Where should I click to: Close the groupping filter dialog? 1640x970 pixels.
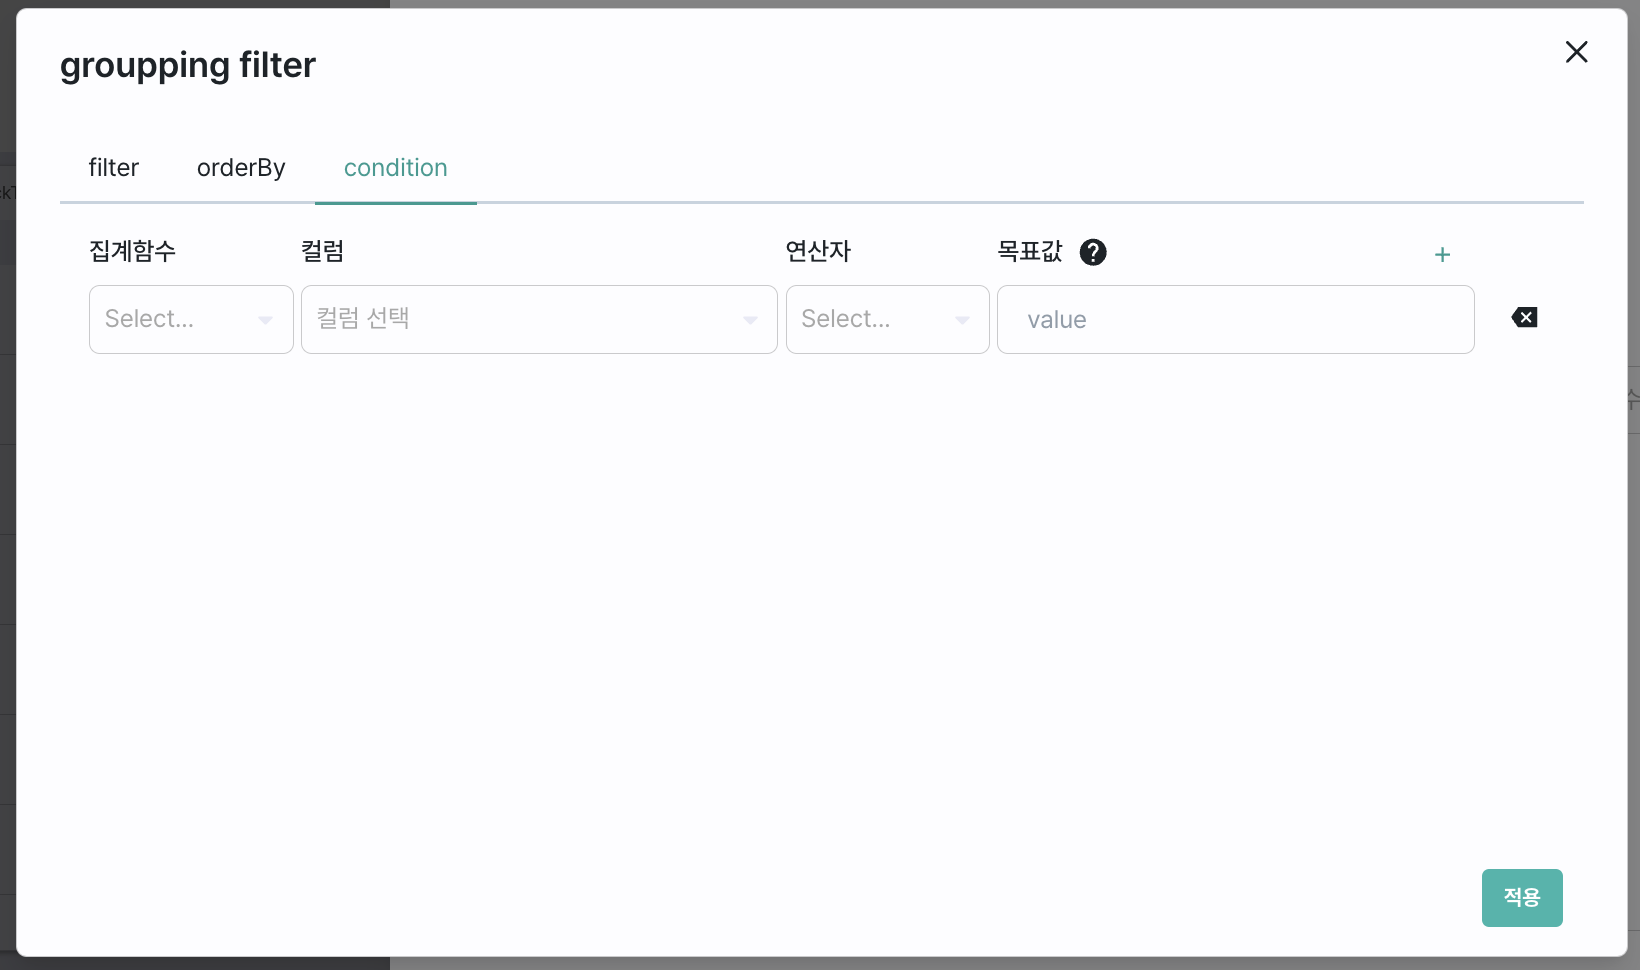coord(1577,52)
